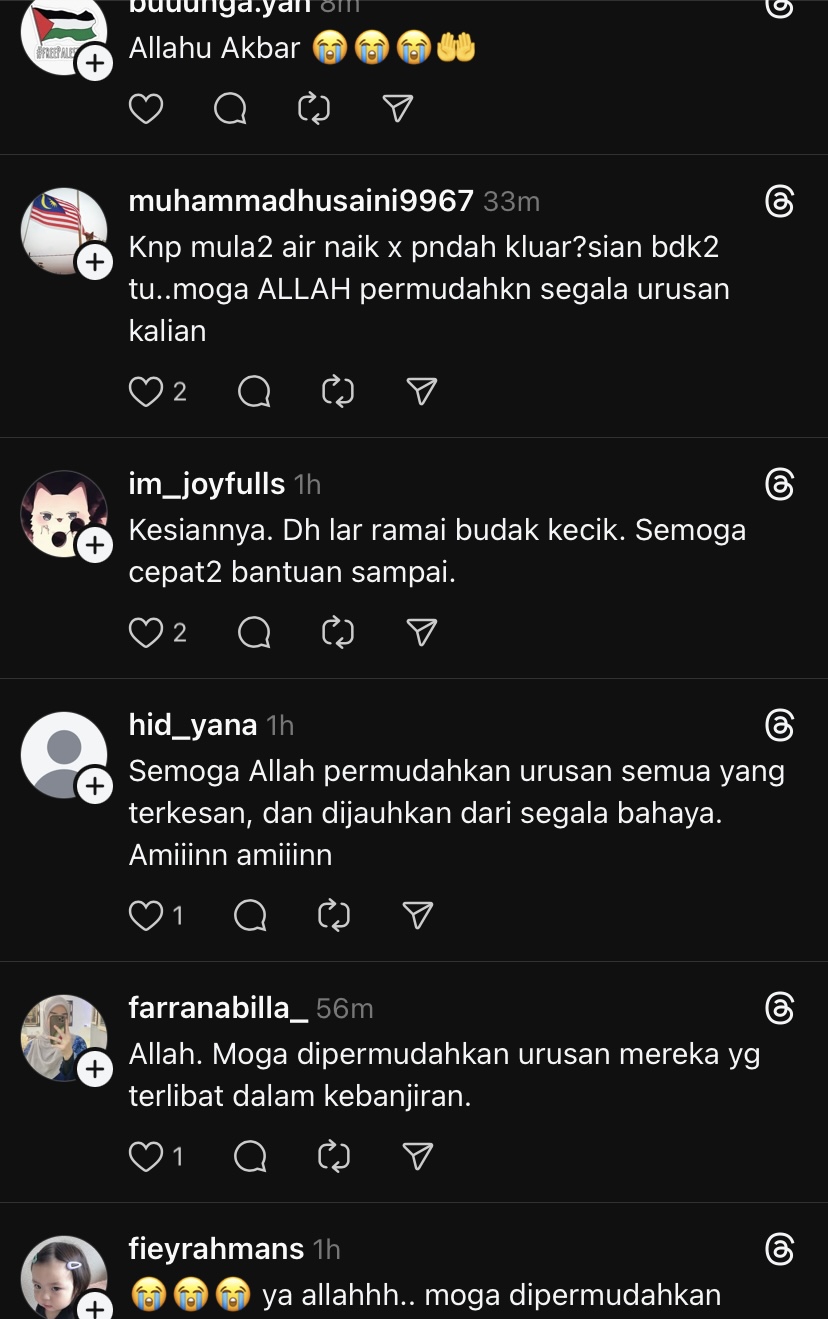Tap Threads logo beside hid_yana comment
This screenshot has height=1319, width=828.
[779, 725]
